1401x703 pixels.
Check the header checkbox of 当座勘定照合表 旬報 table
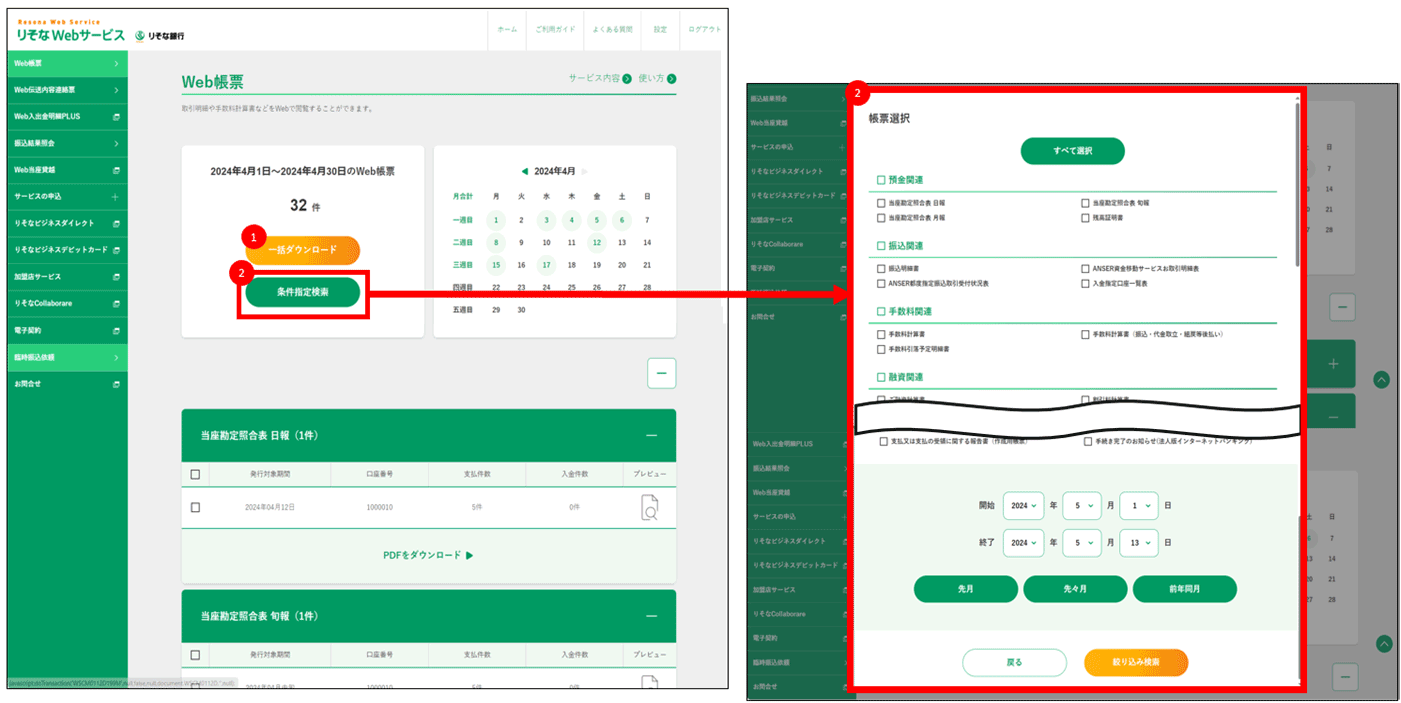pyautogui.click(x=195, y=655)
